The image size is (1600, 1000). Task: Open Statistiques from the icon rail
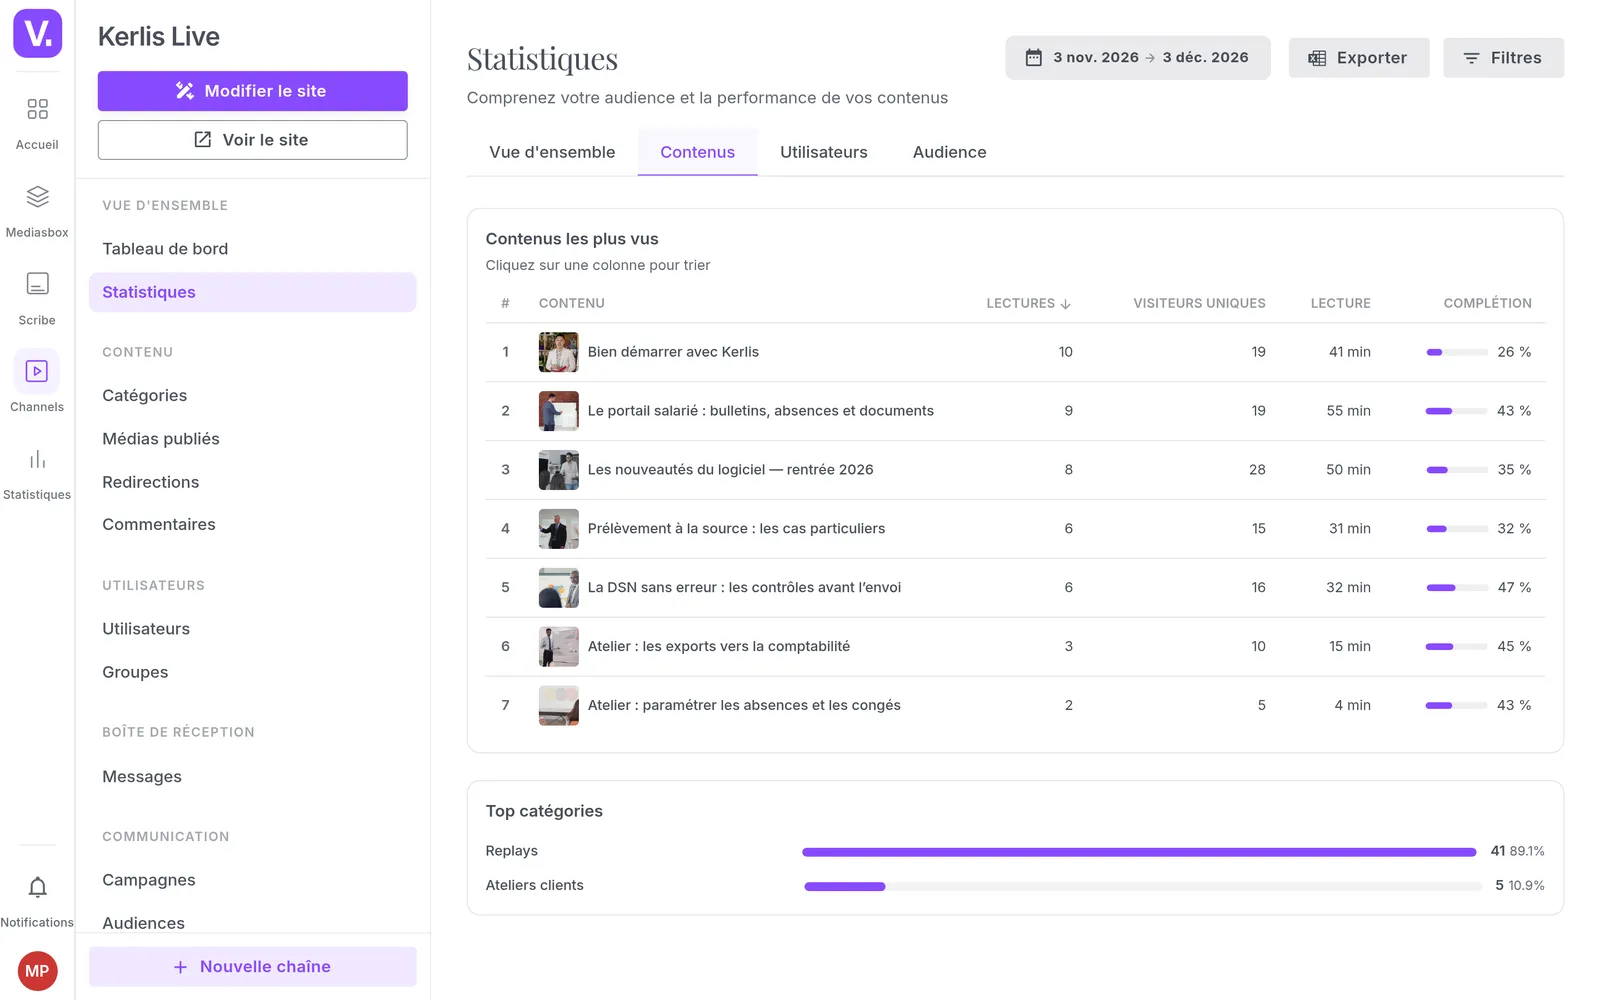point(37,474)
